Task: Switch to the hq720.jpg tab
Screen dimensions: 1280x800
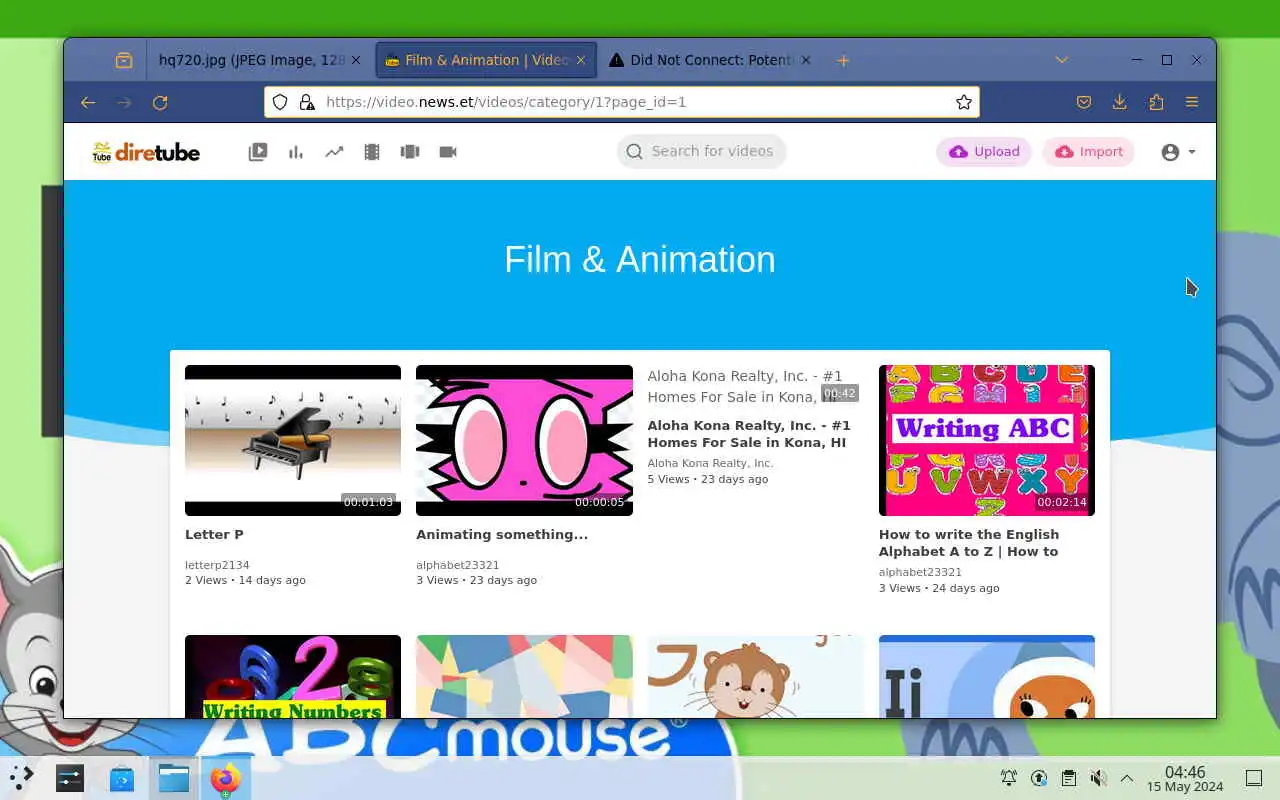Action: coord(252,60)
